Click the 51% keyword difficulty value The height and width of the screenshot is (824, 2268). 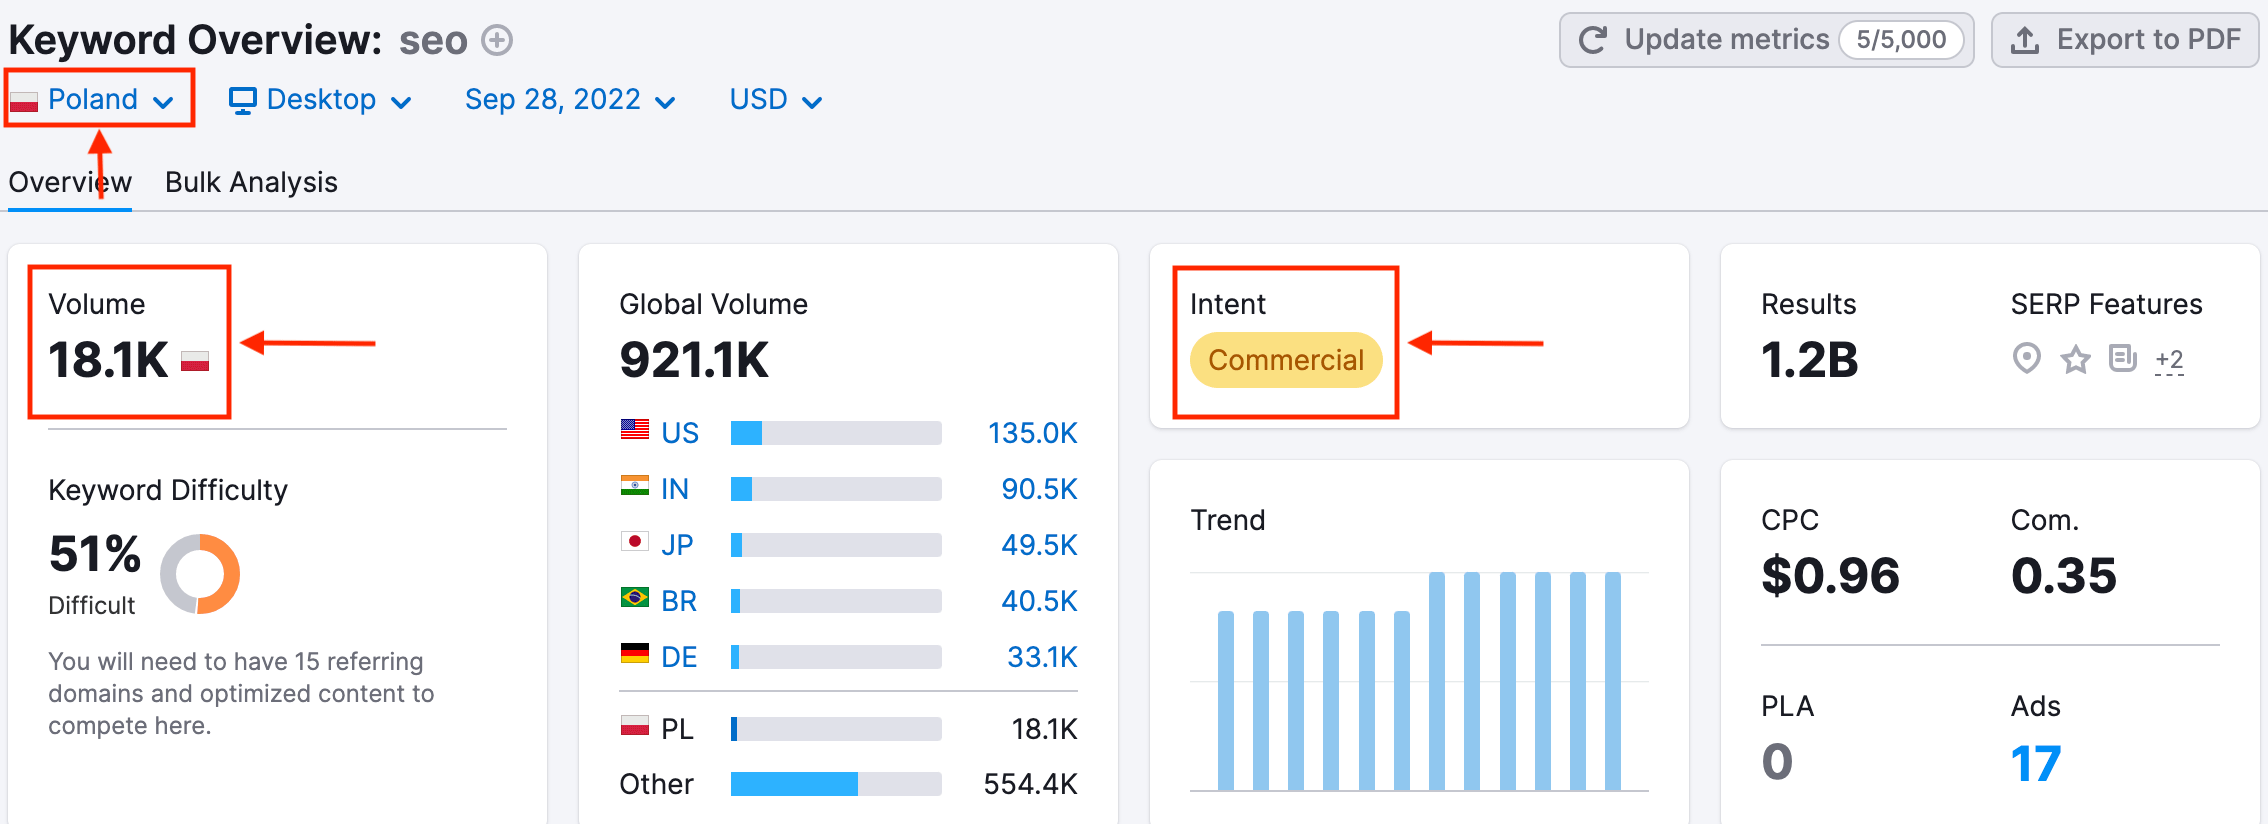(95, 554)
